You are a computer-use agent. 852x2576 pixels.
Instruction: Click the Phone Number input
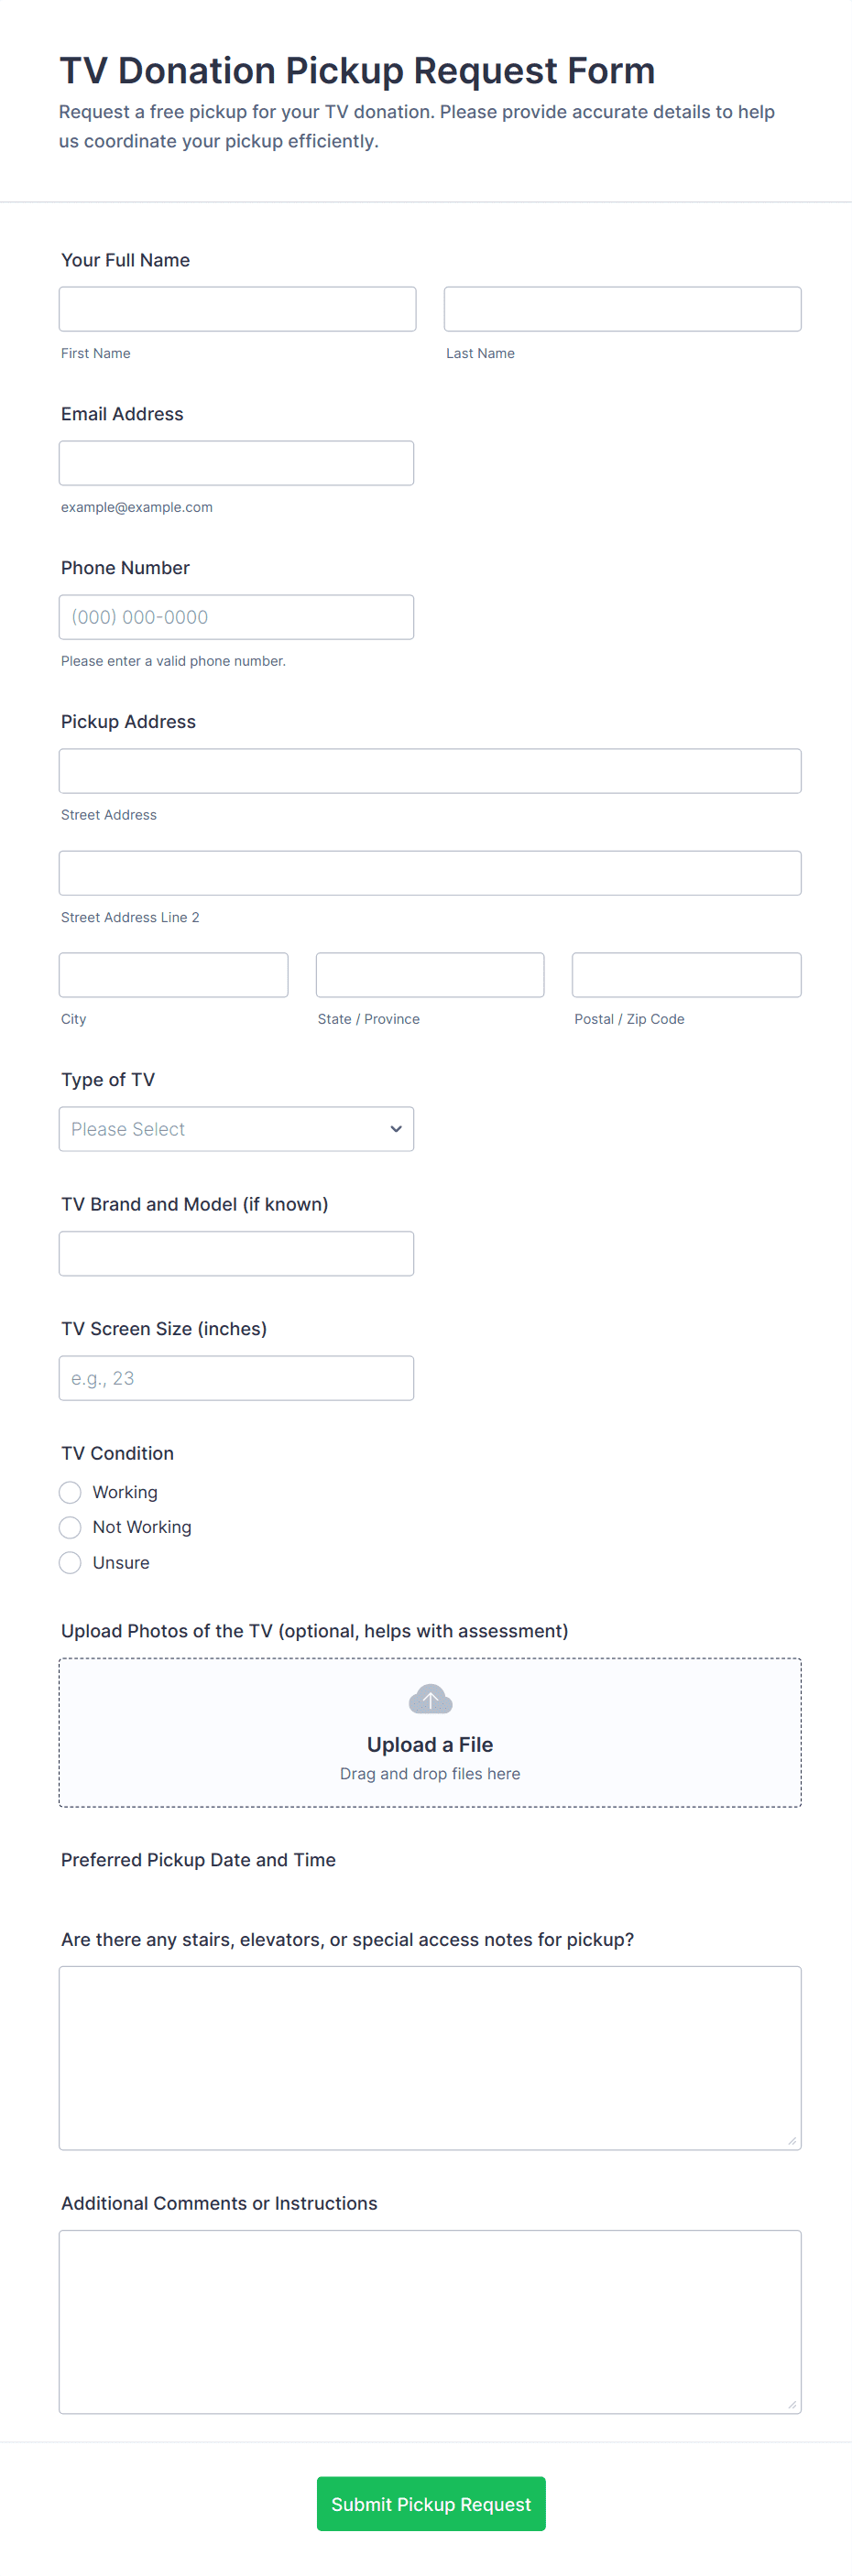point(236,617)
